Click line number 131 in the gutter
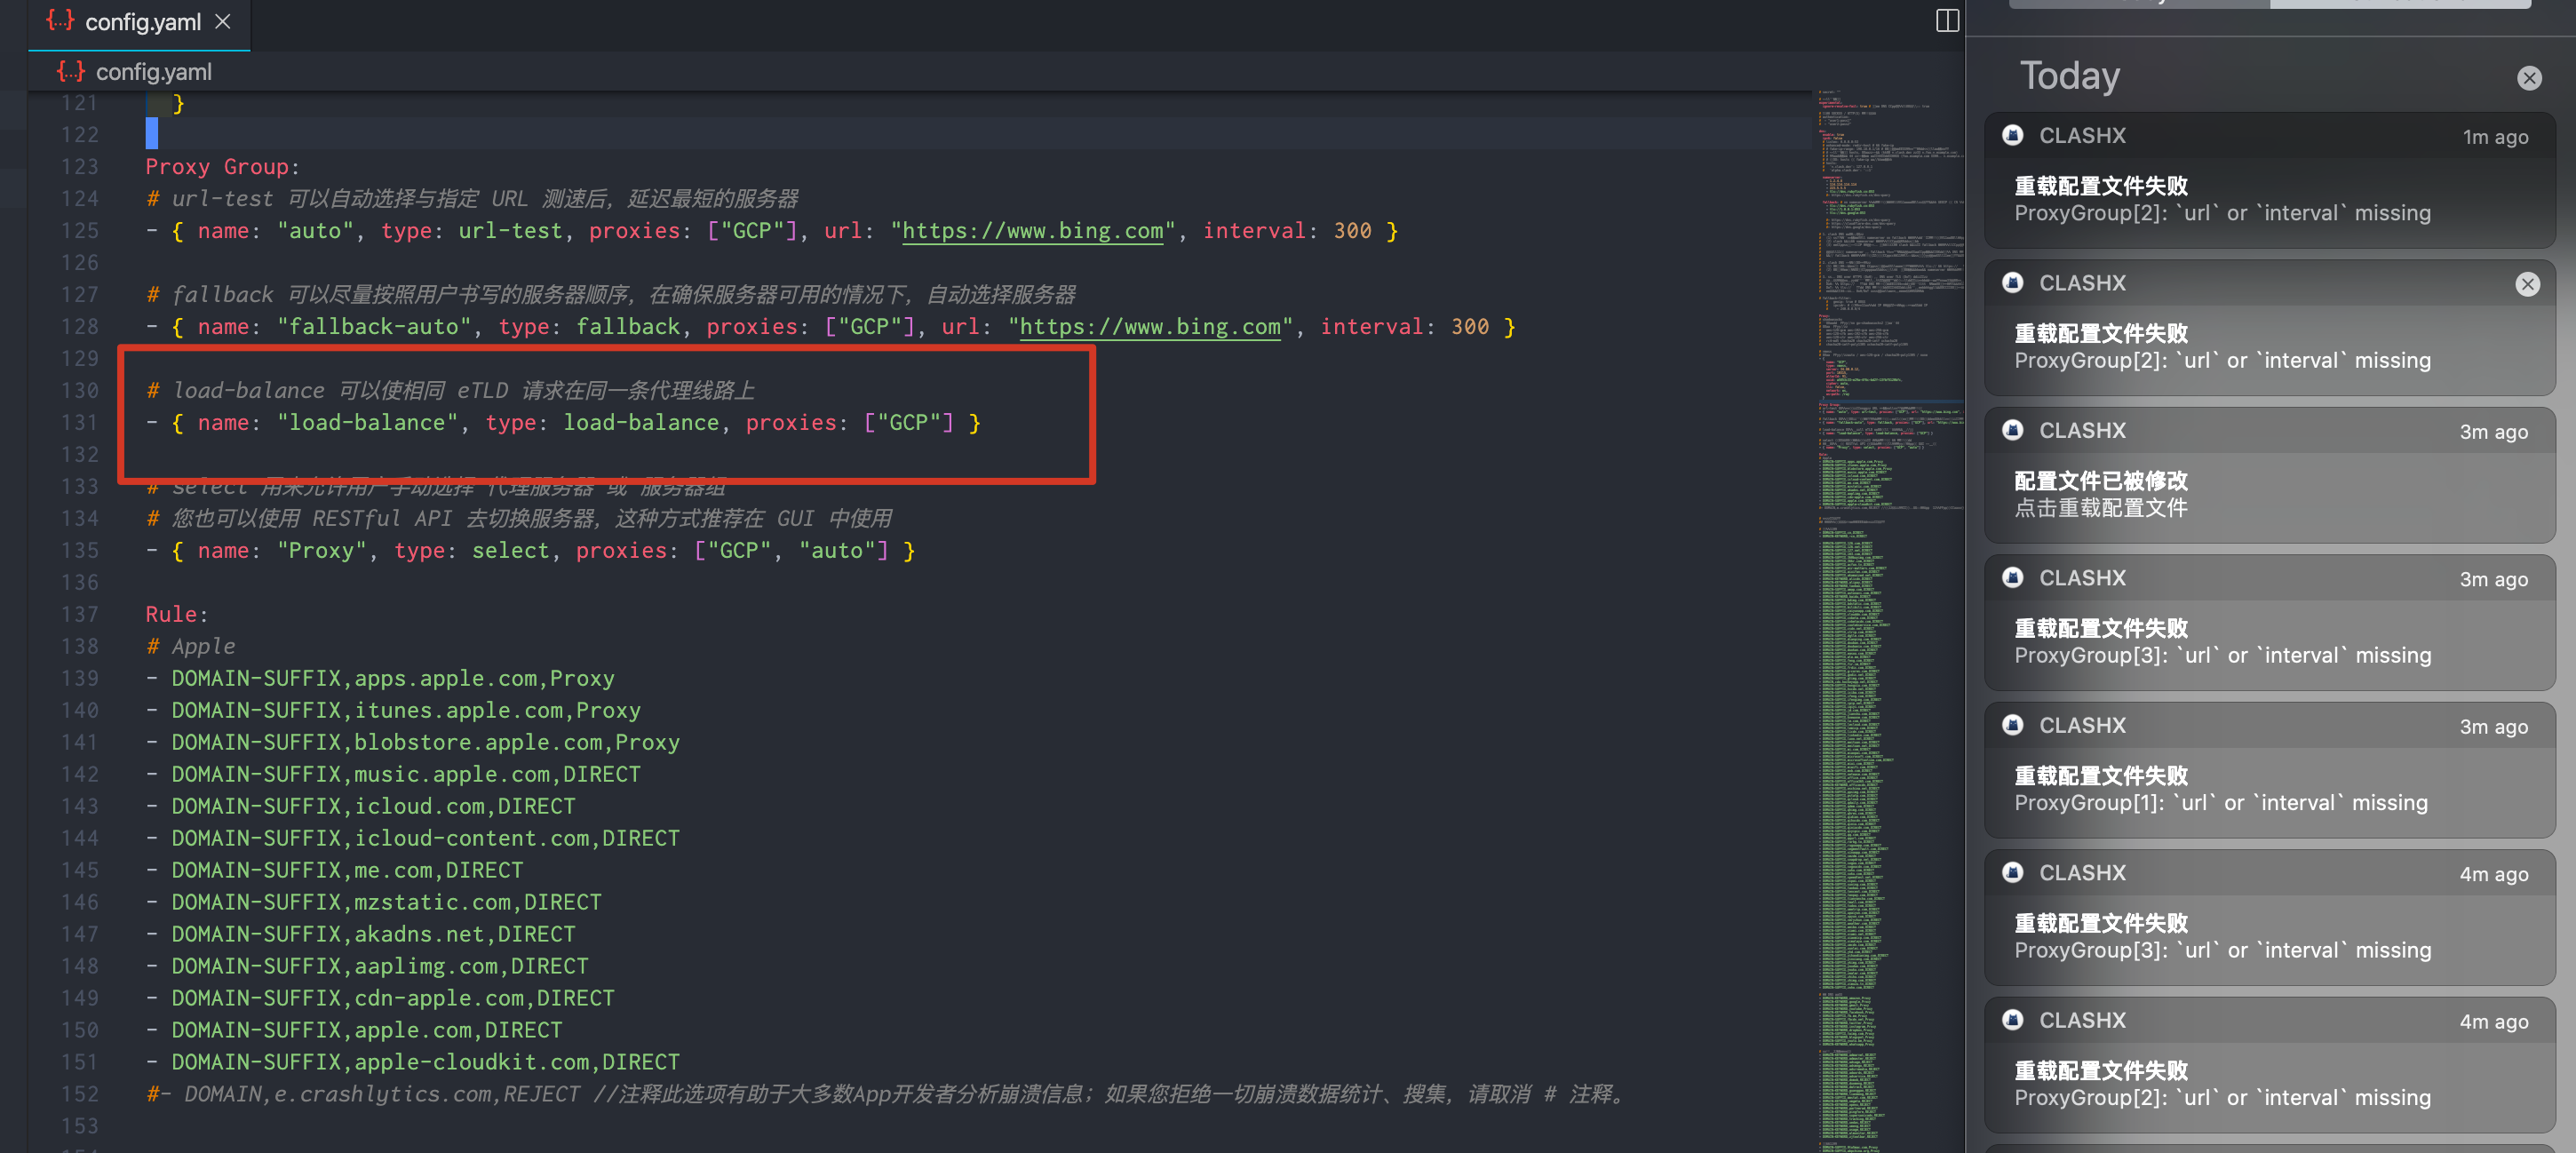 click(x=79, y=422)
